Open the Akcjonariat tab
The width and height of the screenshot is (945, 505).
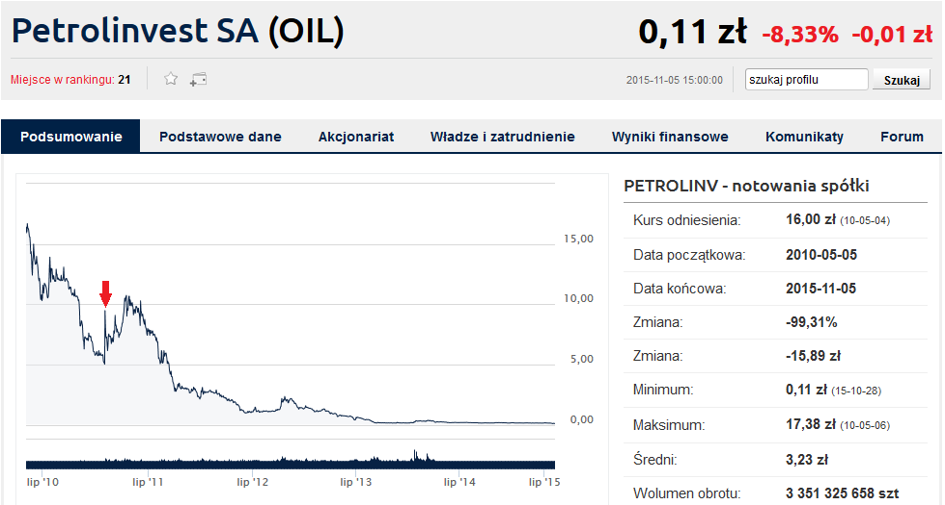click(x=356, y=137)
